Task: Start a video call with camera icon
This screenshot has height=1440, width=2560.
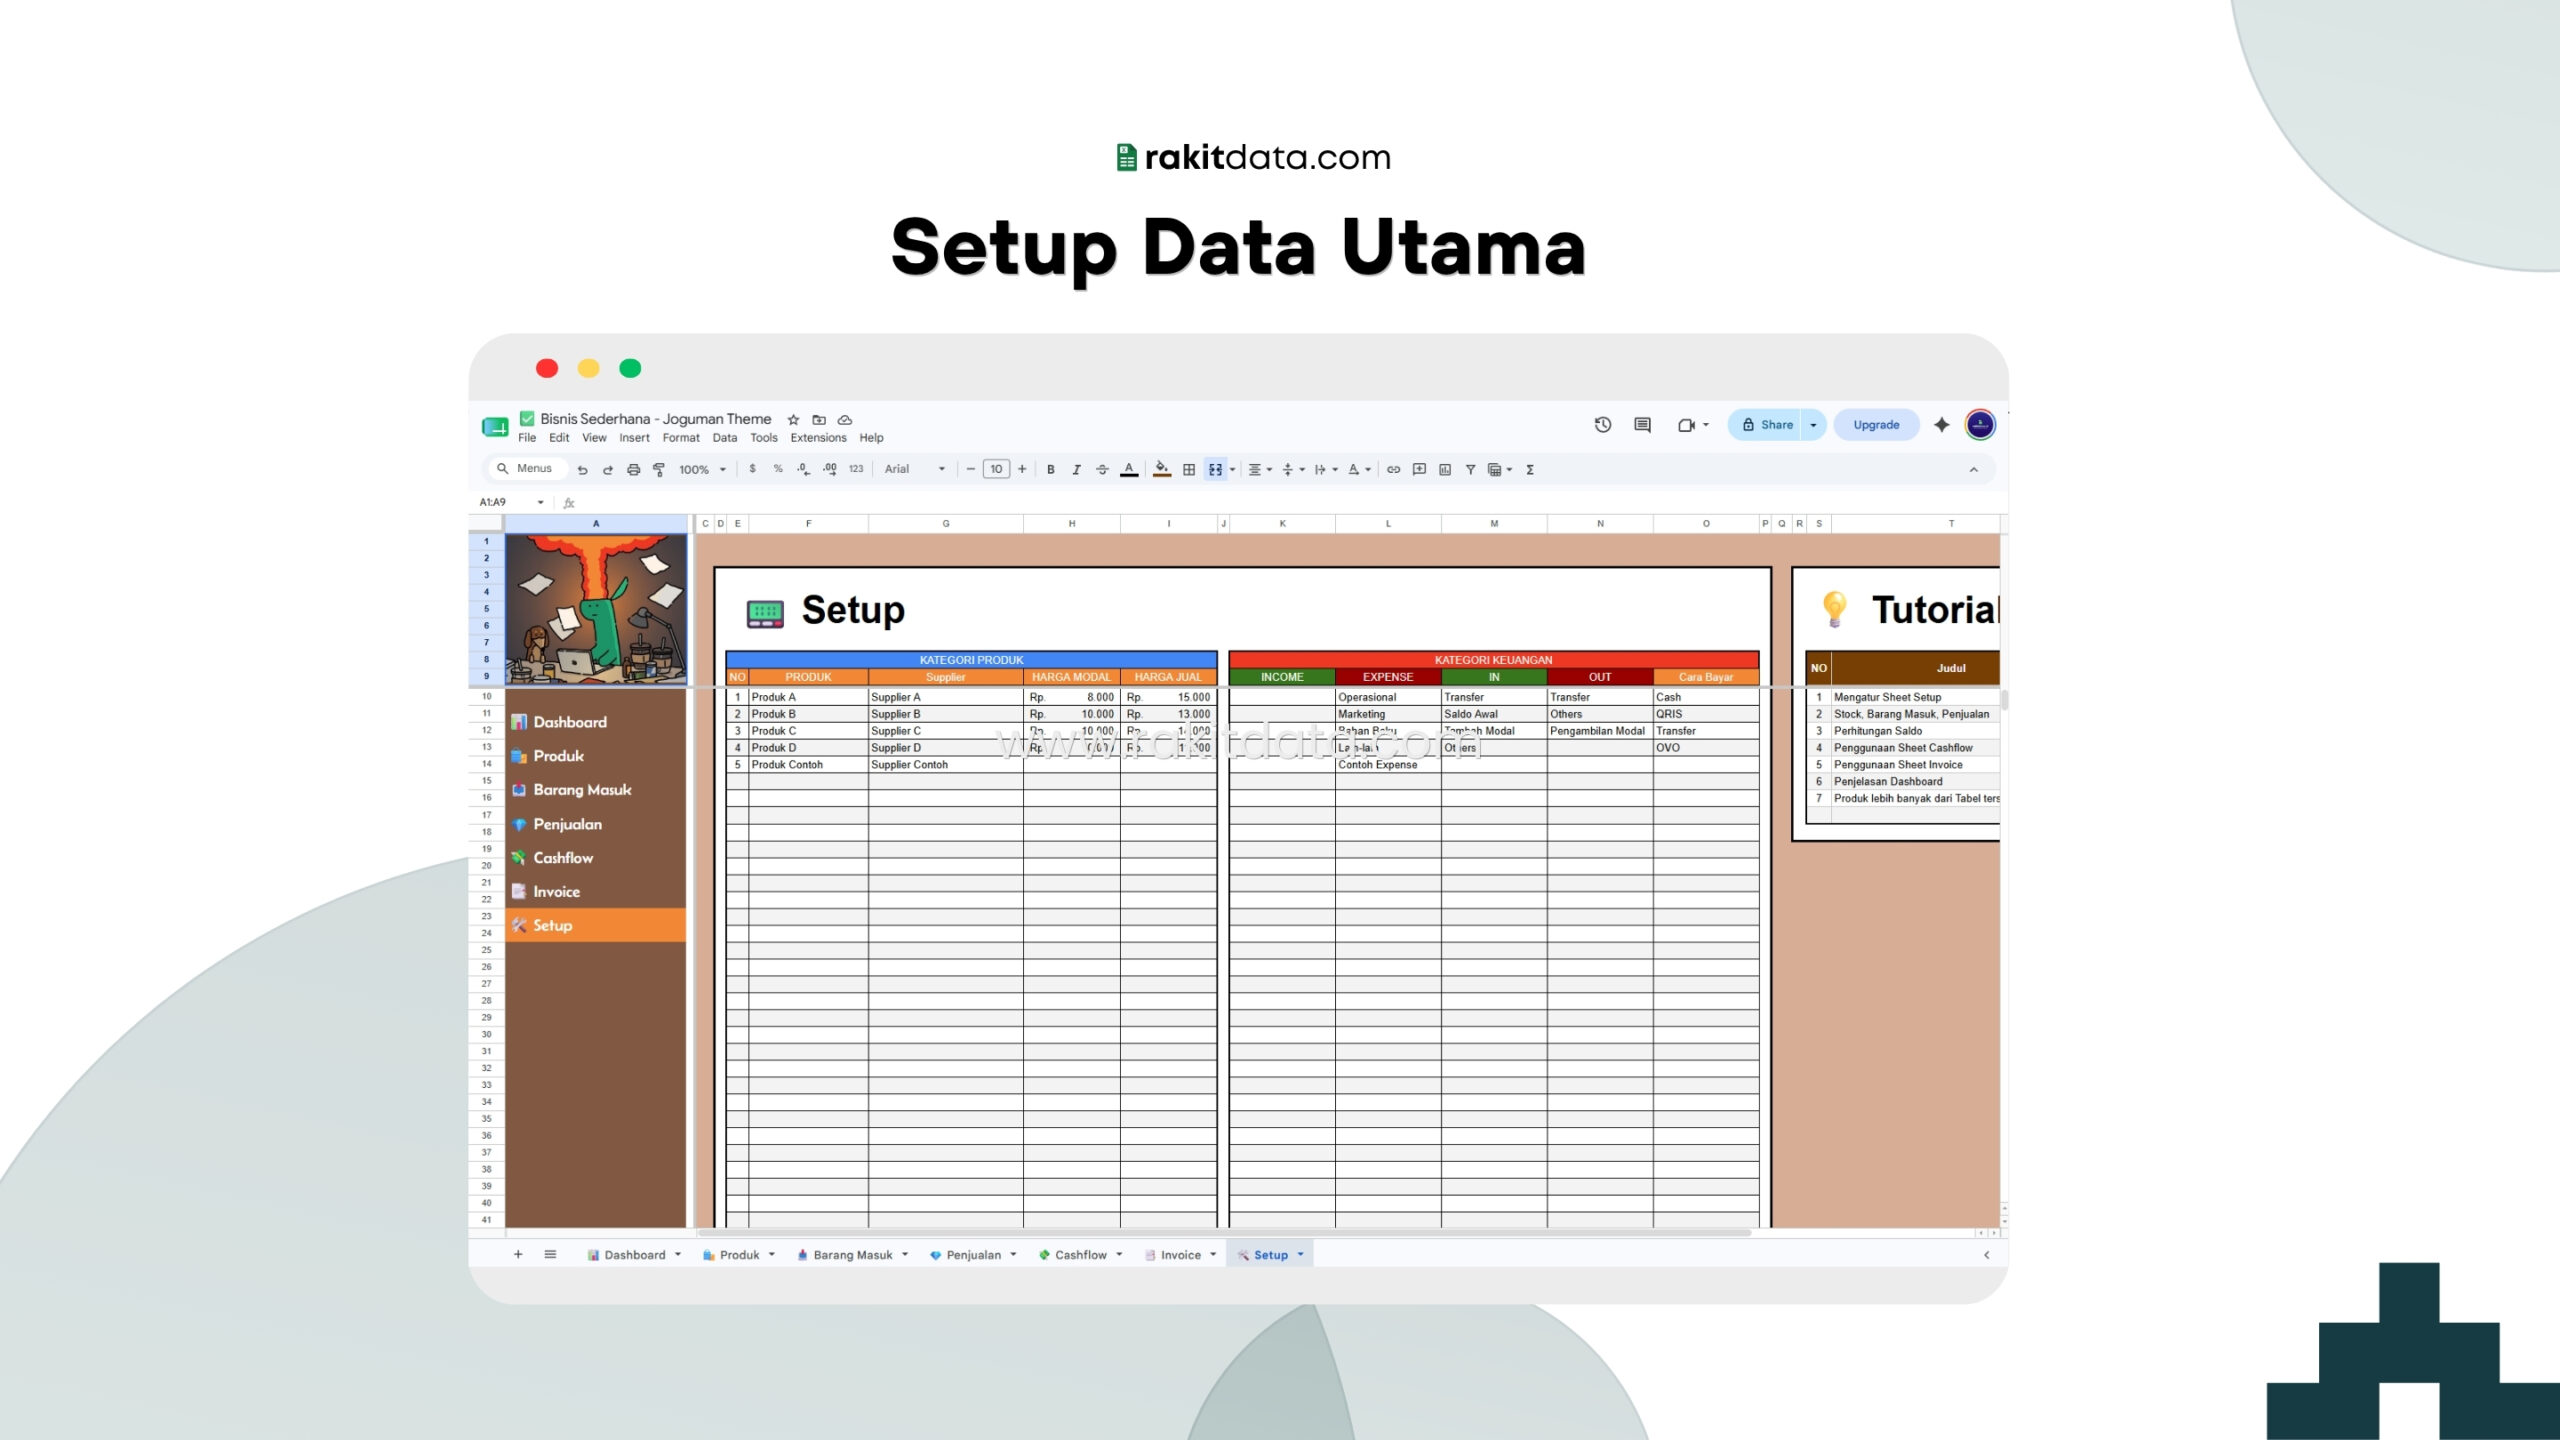Action: 1686,425
